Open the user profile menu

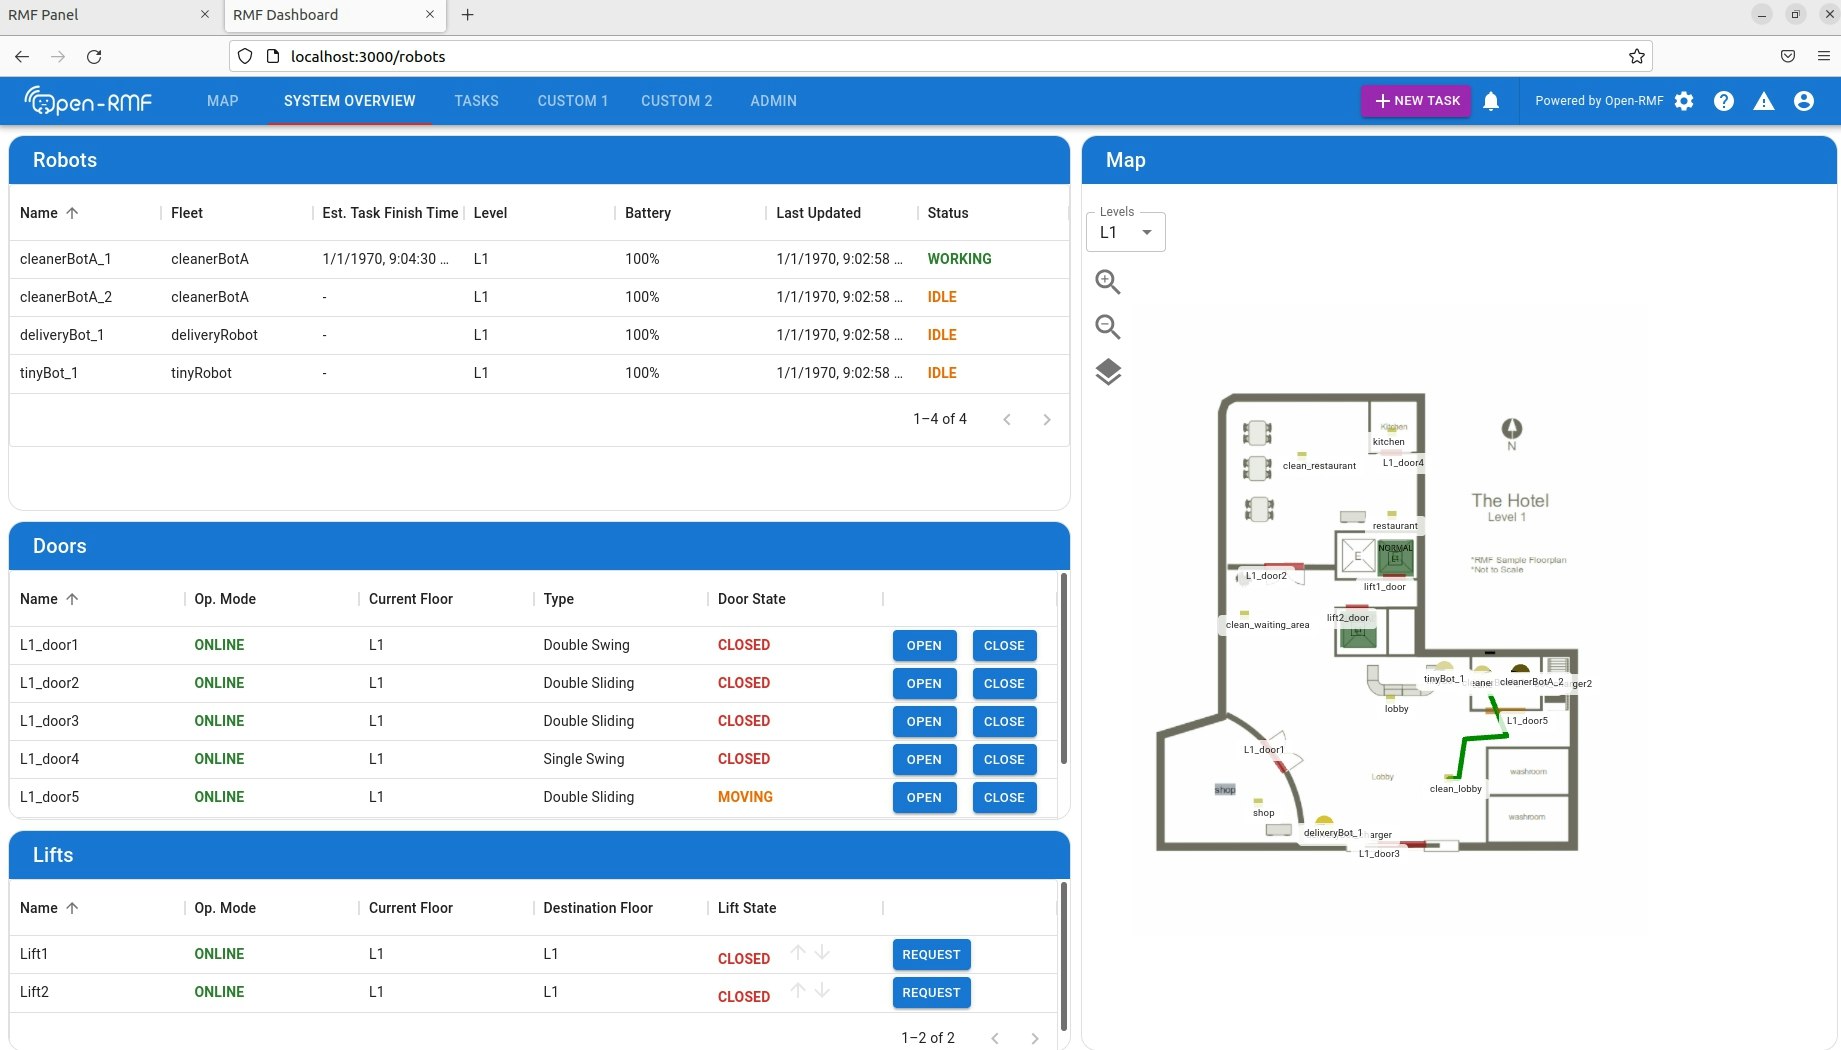coord(1805,100)
